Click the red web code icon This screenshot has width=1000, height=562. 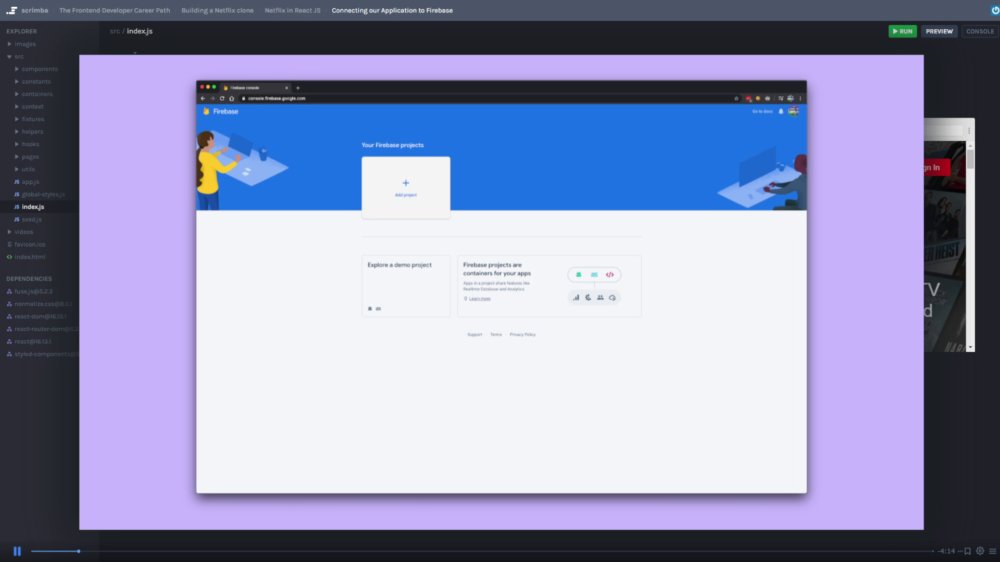(x=610, y=274)
